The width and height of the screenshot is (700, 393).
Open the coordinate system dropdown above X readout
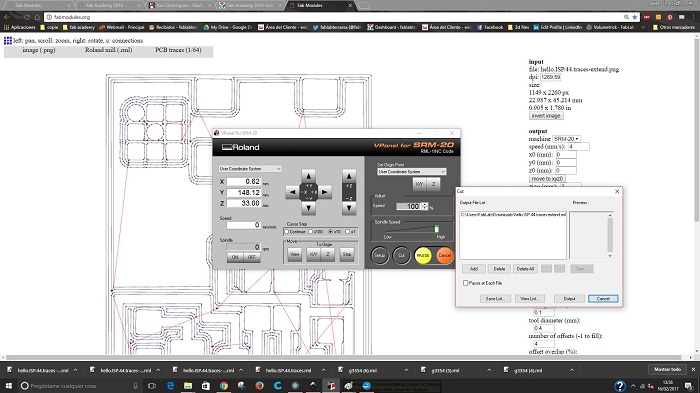click(x=250, y=169)
